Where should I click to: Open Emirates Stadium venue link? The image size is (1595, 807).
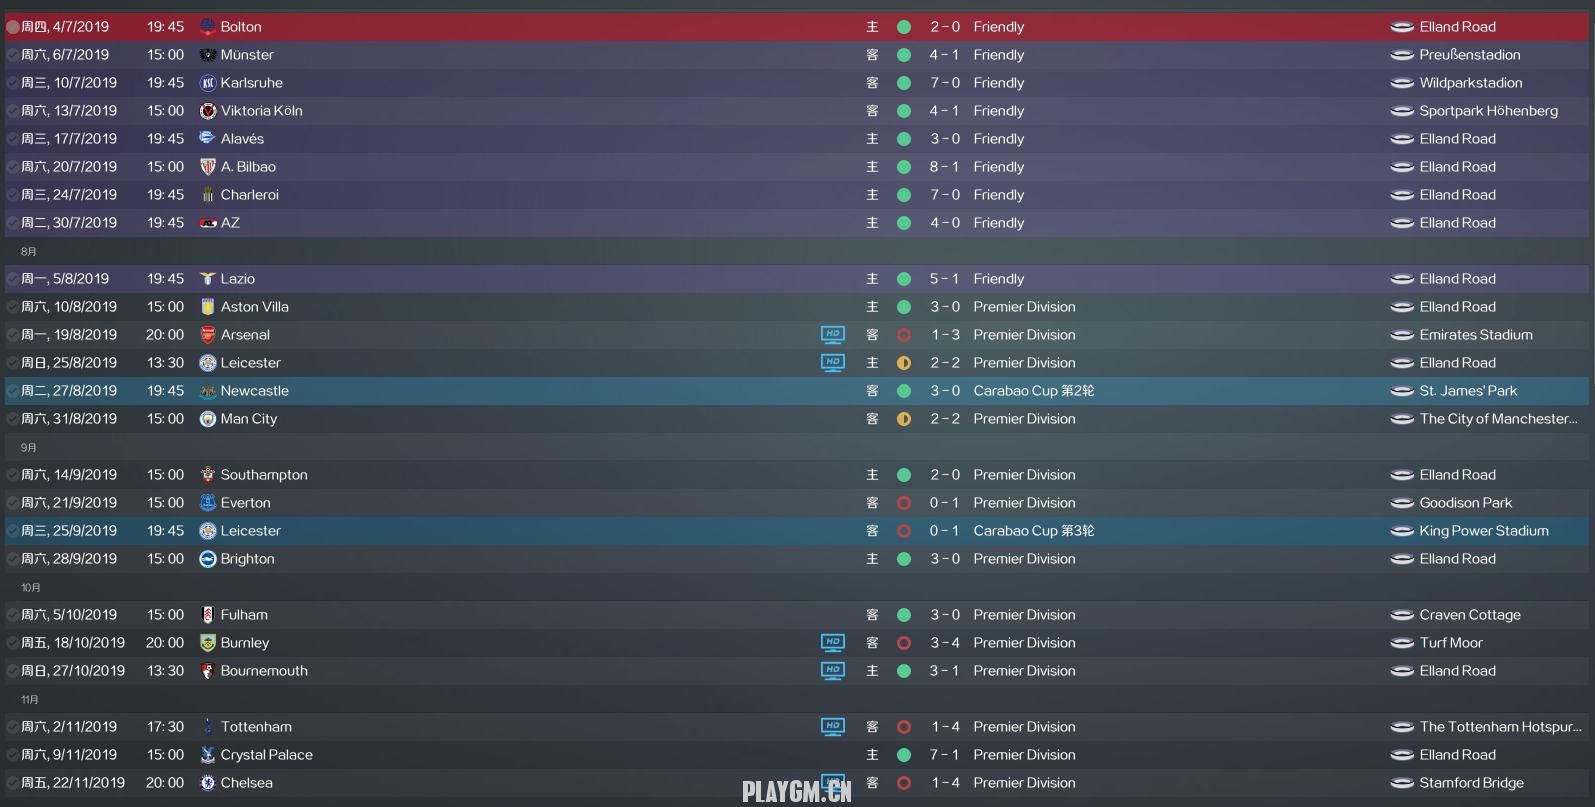tap(1476, 335)
